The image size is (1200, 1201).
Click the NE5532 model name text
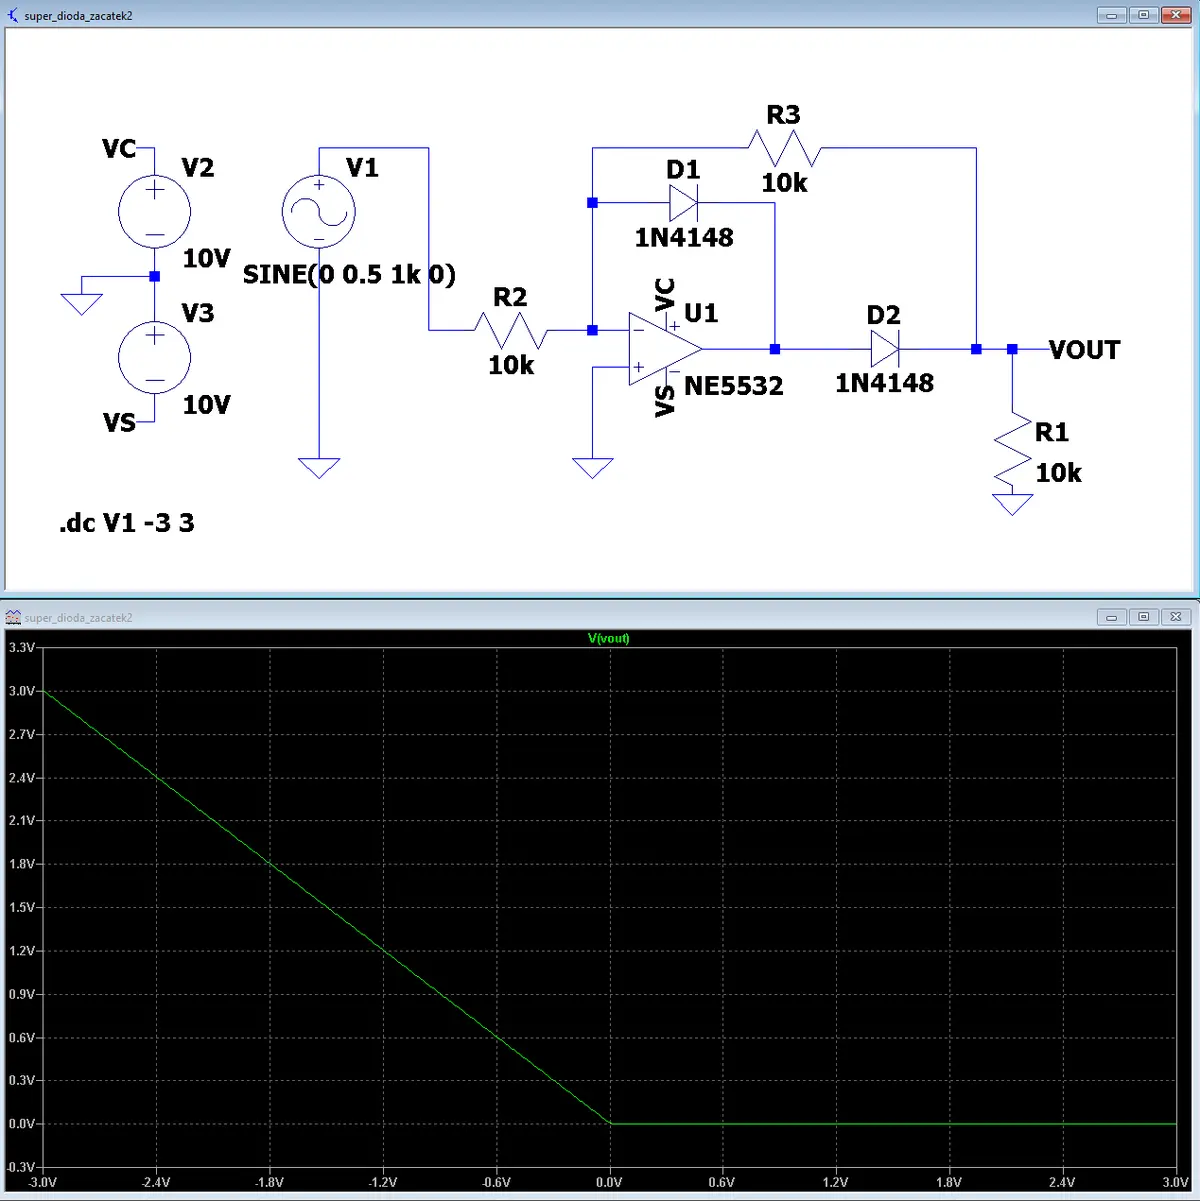tap(734, 386)
